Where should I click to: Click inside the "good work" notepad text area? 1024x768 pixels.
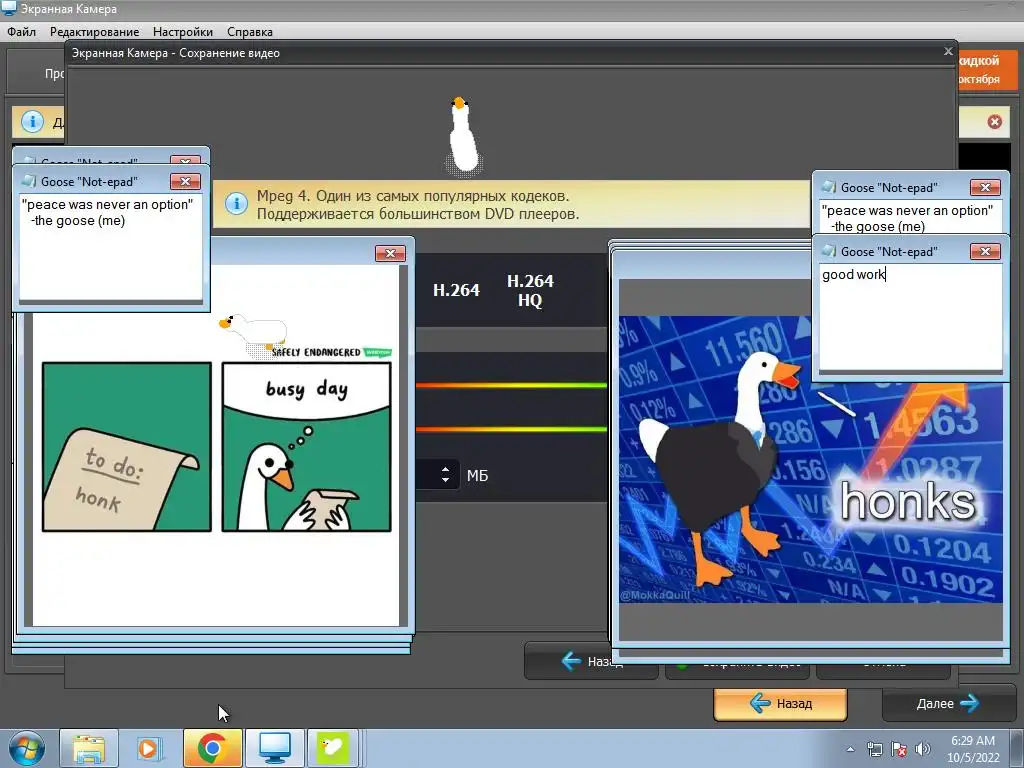910,317
